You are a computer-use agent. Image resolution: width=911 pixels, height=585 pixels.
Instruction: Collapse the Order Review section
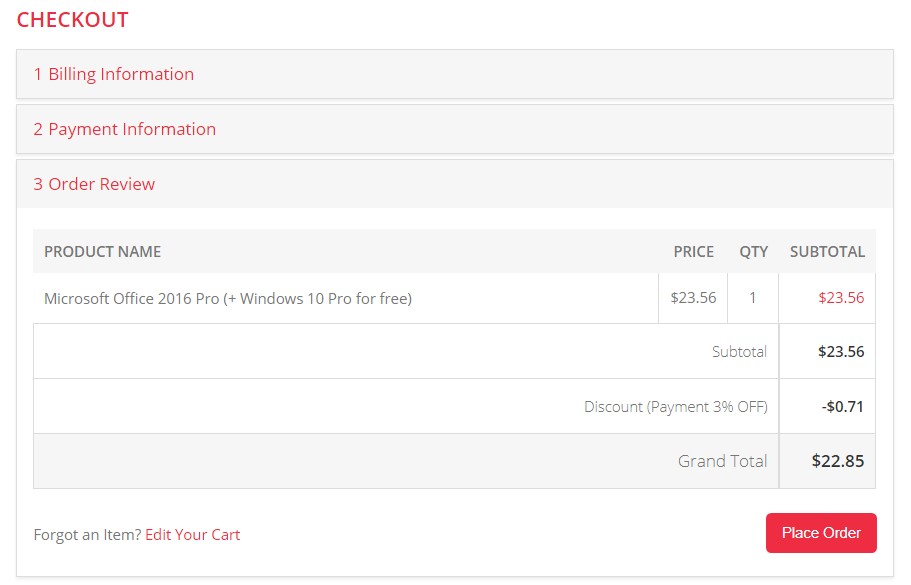(x=95, y=184)
